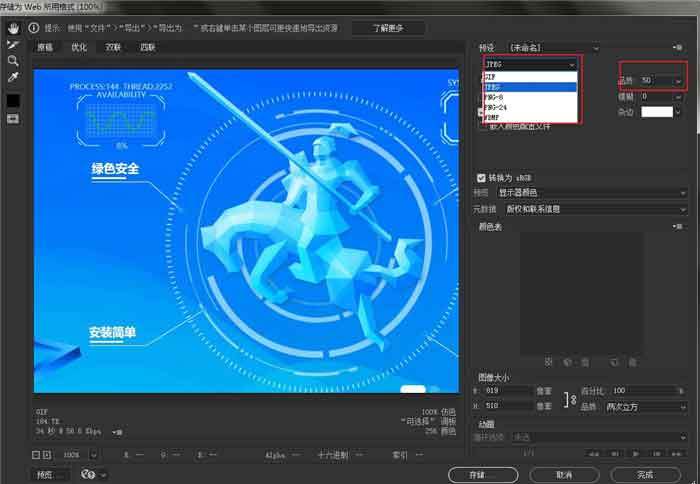The image size is (700, 484).
Task: Click the zoom level field showing 100%
Action: 74,455
